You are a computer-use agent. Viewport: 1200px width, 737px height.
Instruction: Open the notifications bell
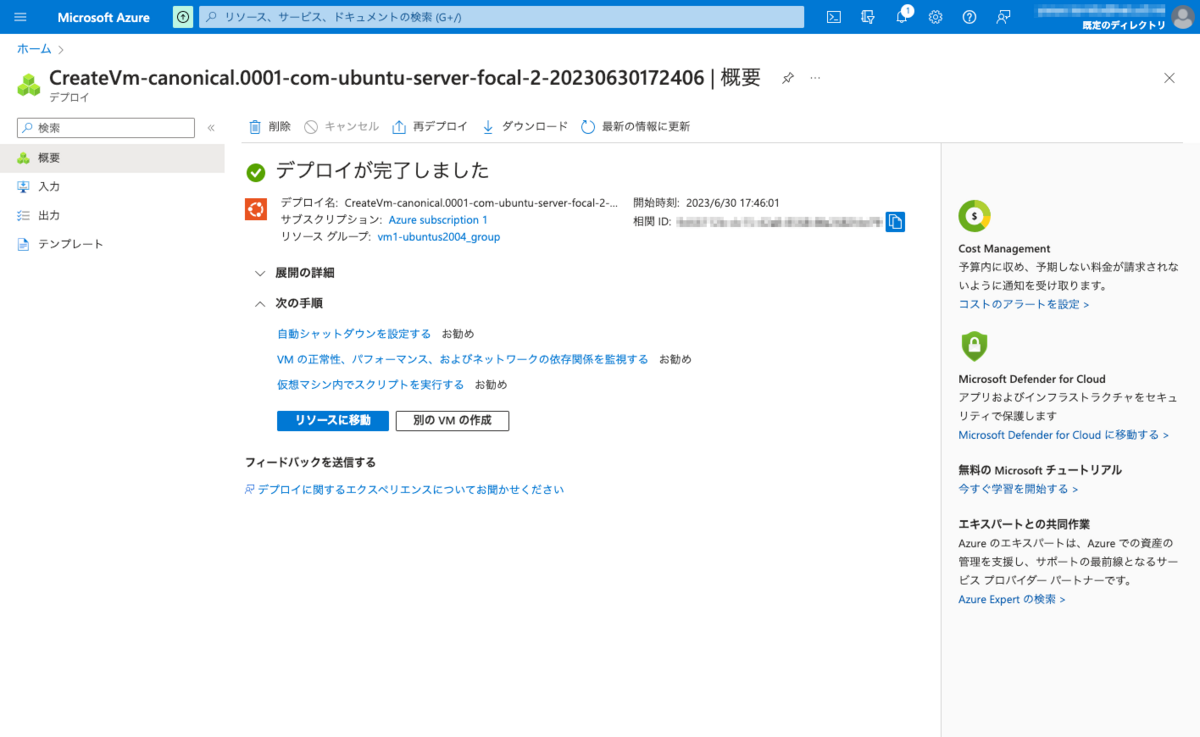pyautogui.click(x=902, y=17)
